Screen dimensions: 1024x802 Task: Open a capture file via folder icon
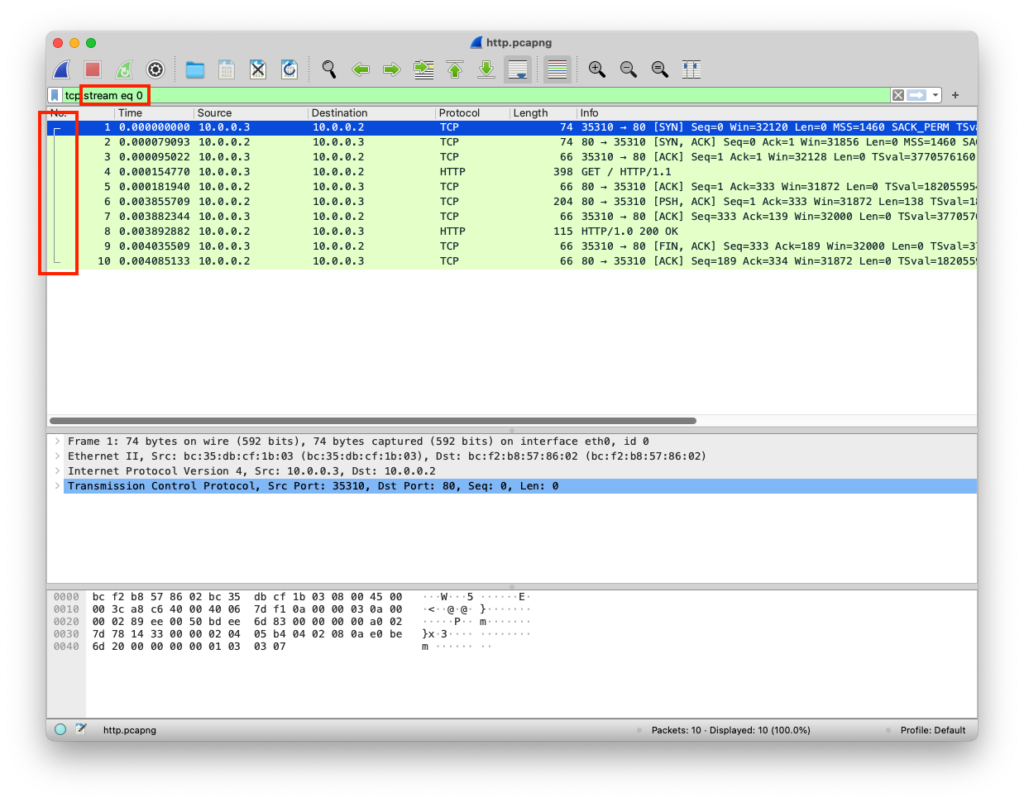(195, 70)
